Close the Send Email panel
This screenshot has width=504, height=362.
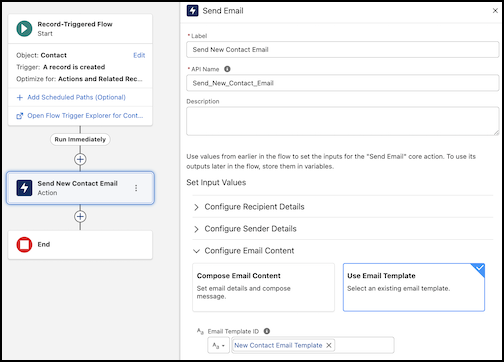tap(495, 11)
